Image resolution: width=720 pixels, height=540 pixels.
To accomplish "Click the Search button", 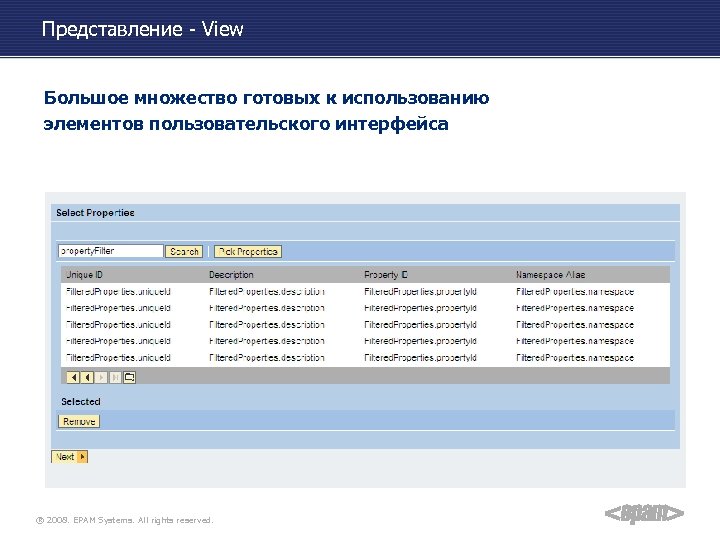I will [x=184, y=252].
